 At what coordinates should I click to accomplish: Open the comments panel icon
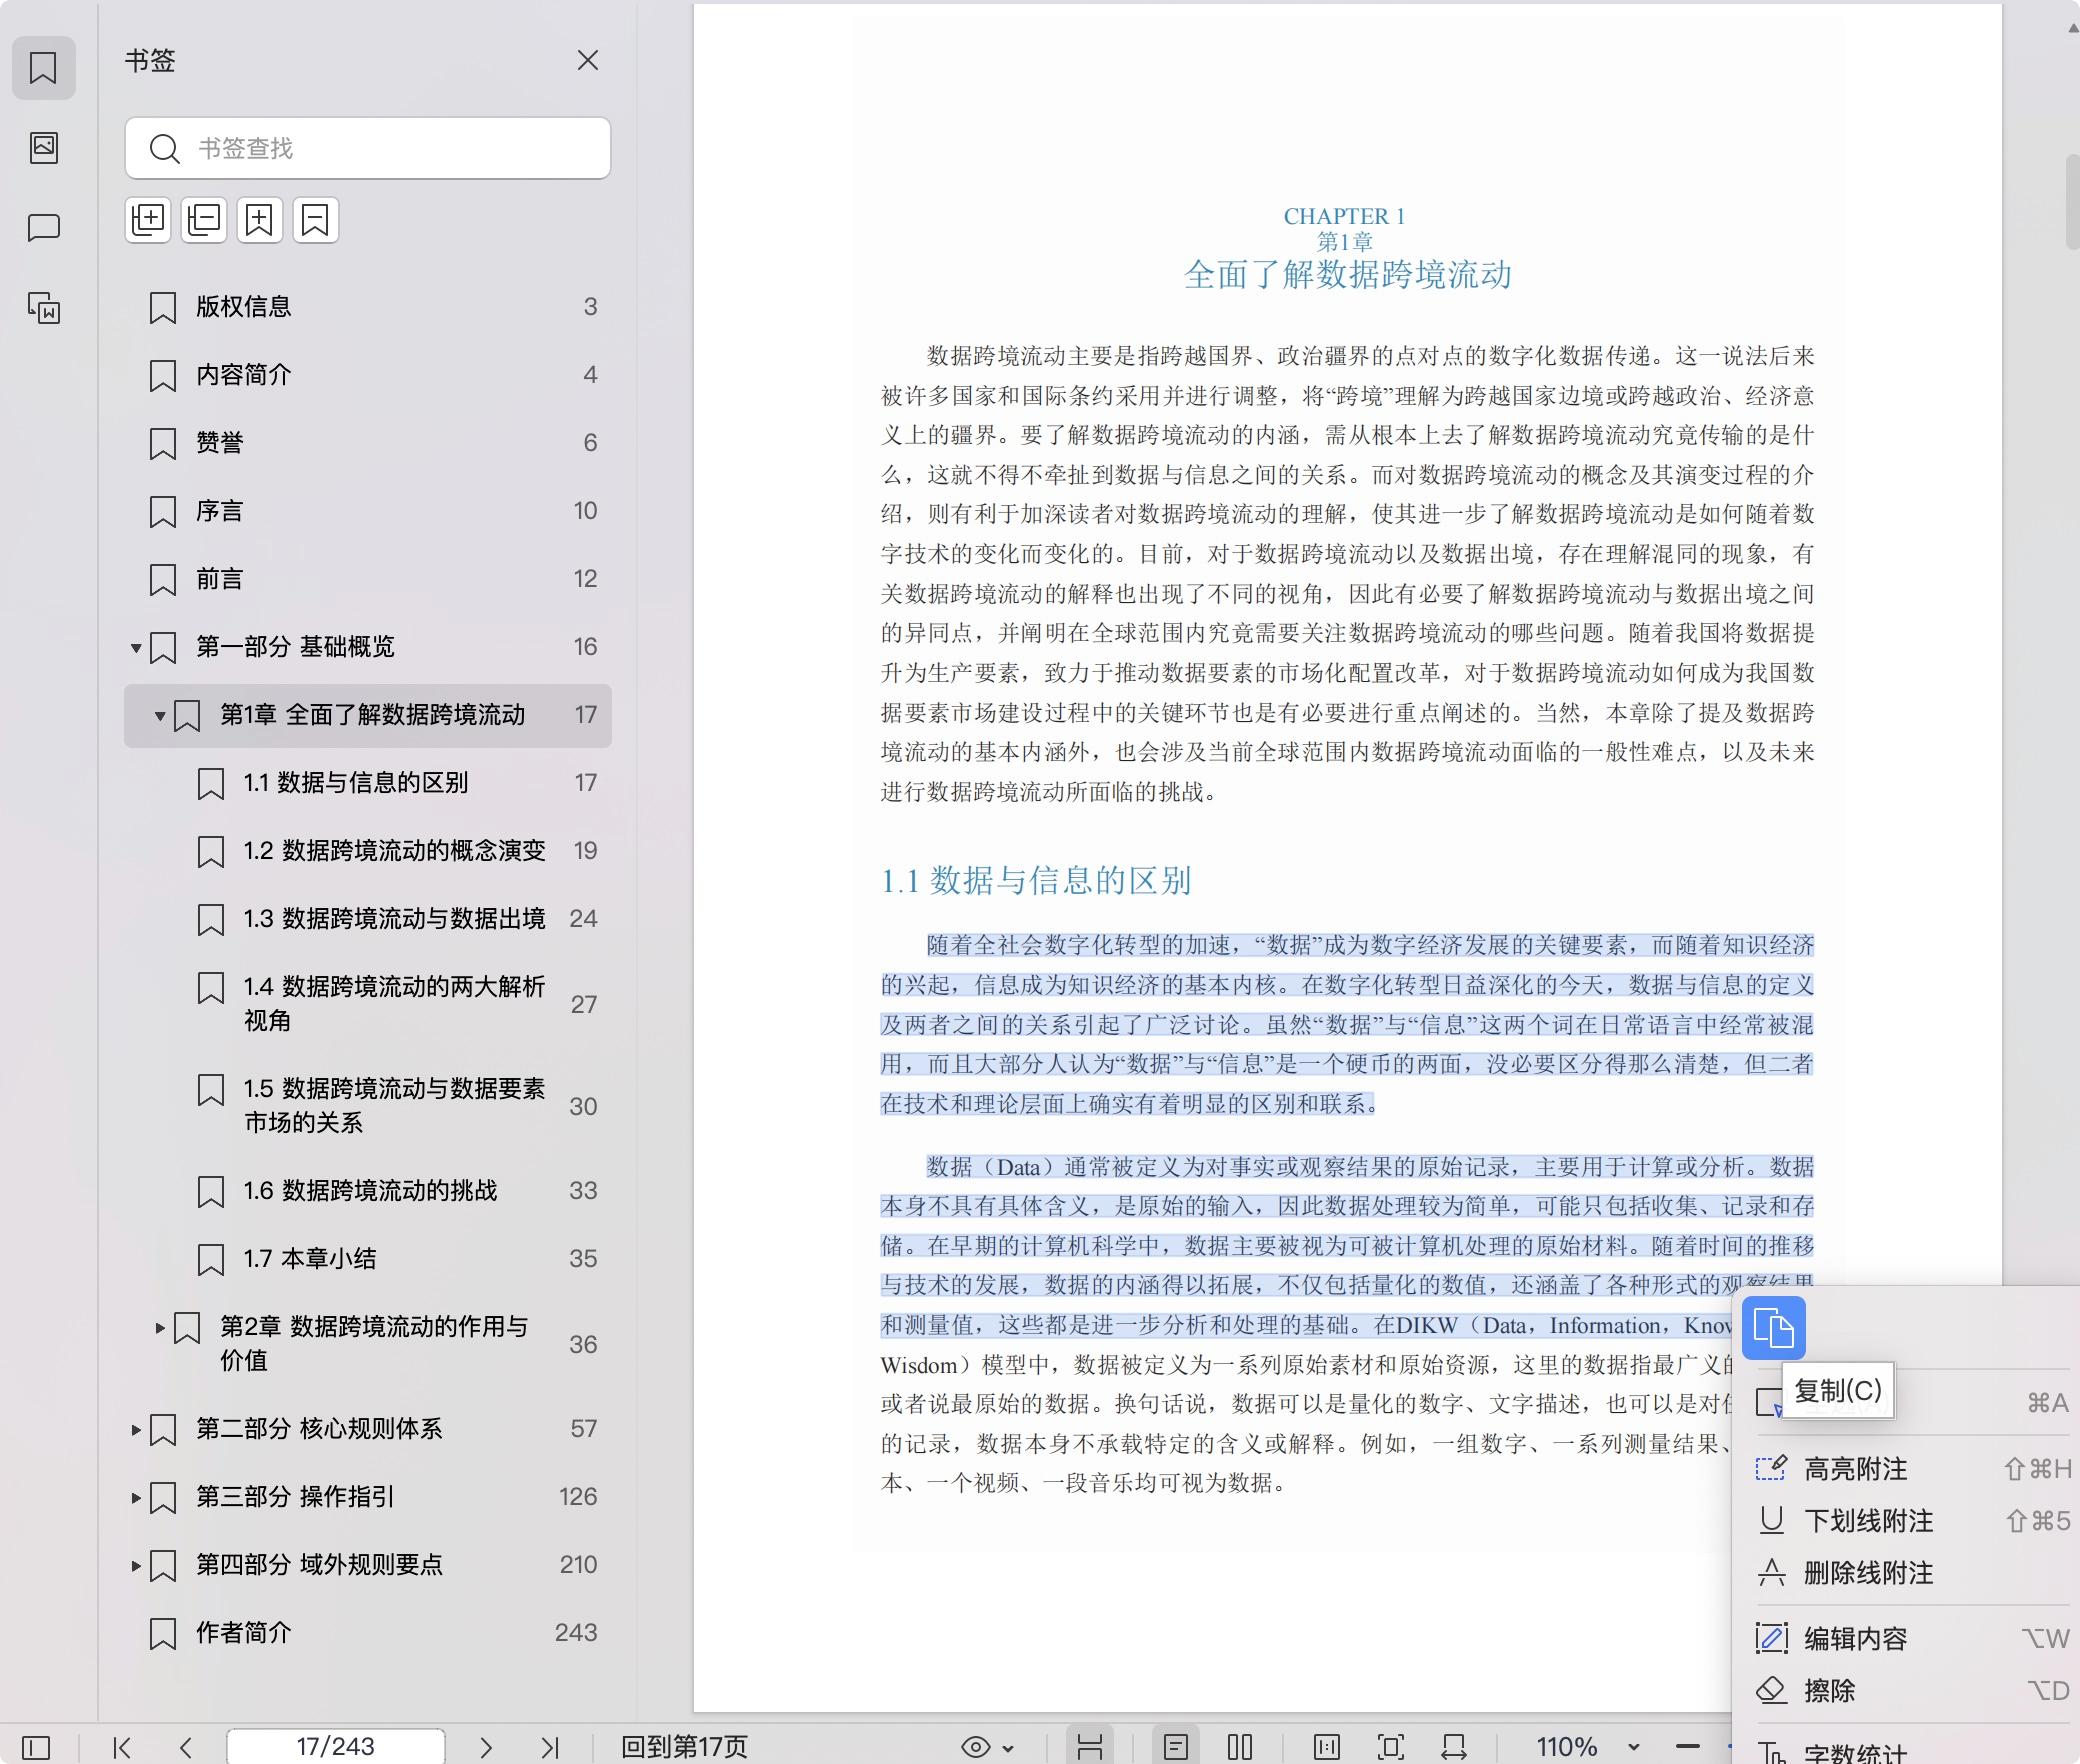44,228
